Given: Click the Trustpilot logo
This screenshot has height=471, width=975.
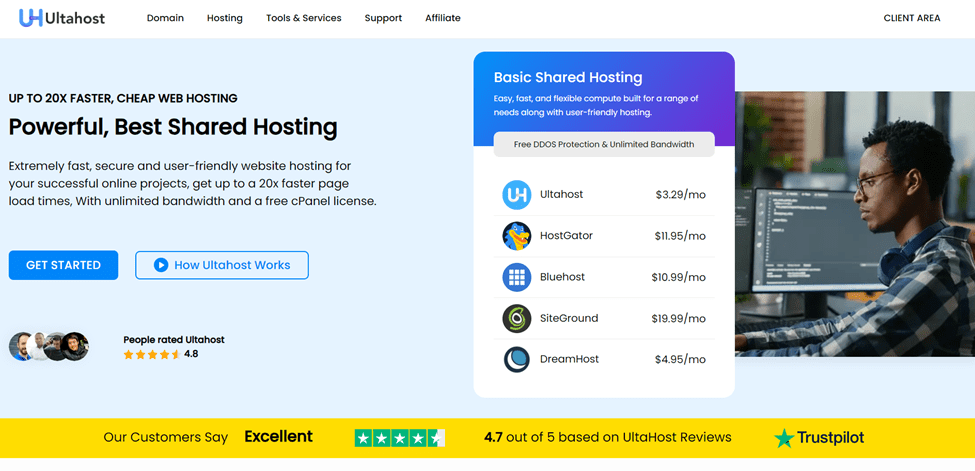Looking at the screenshot, I should pos(819,438).
